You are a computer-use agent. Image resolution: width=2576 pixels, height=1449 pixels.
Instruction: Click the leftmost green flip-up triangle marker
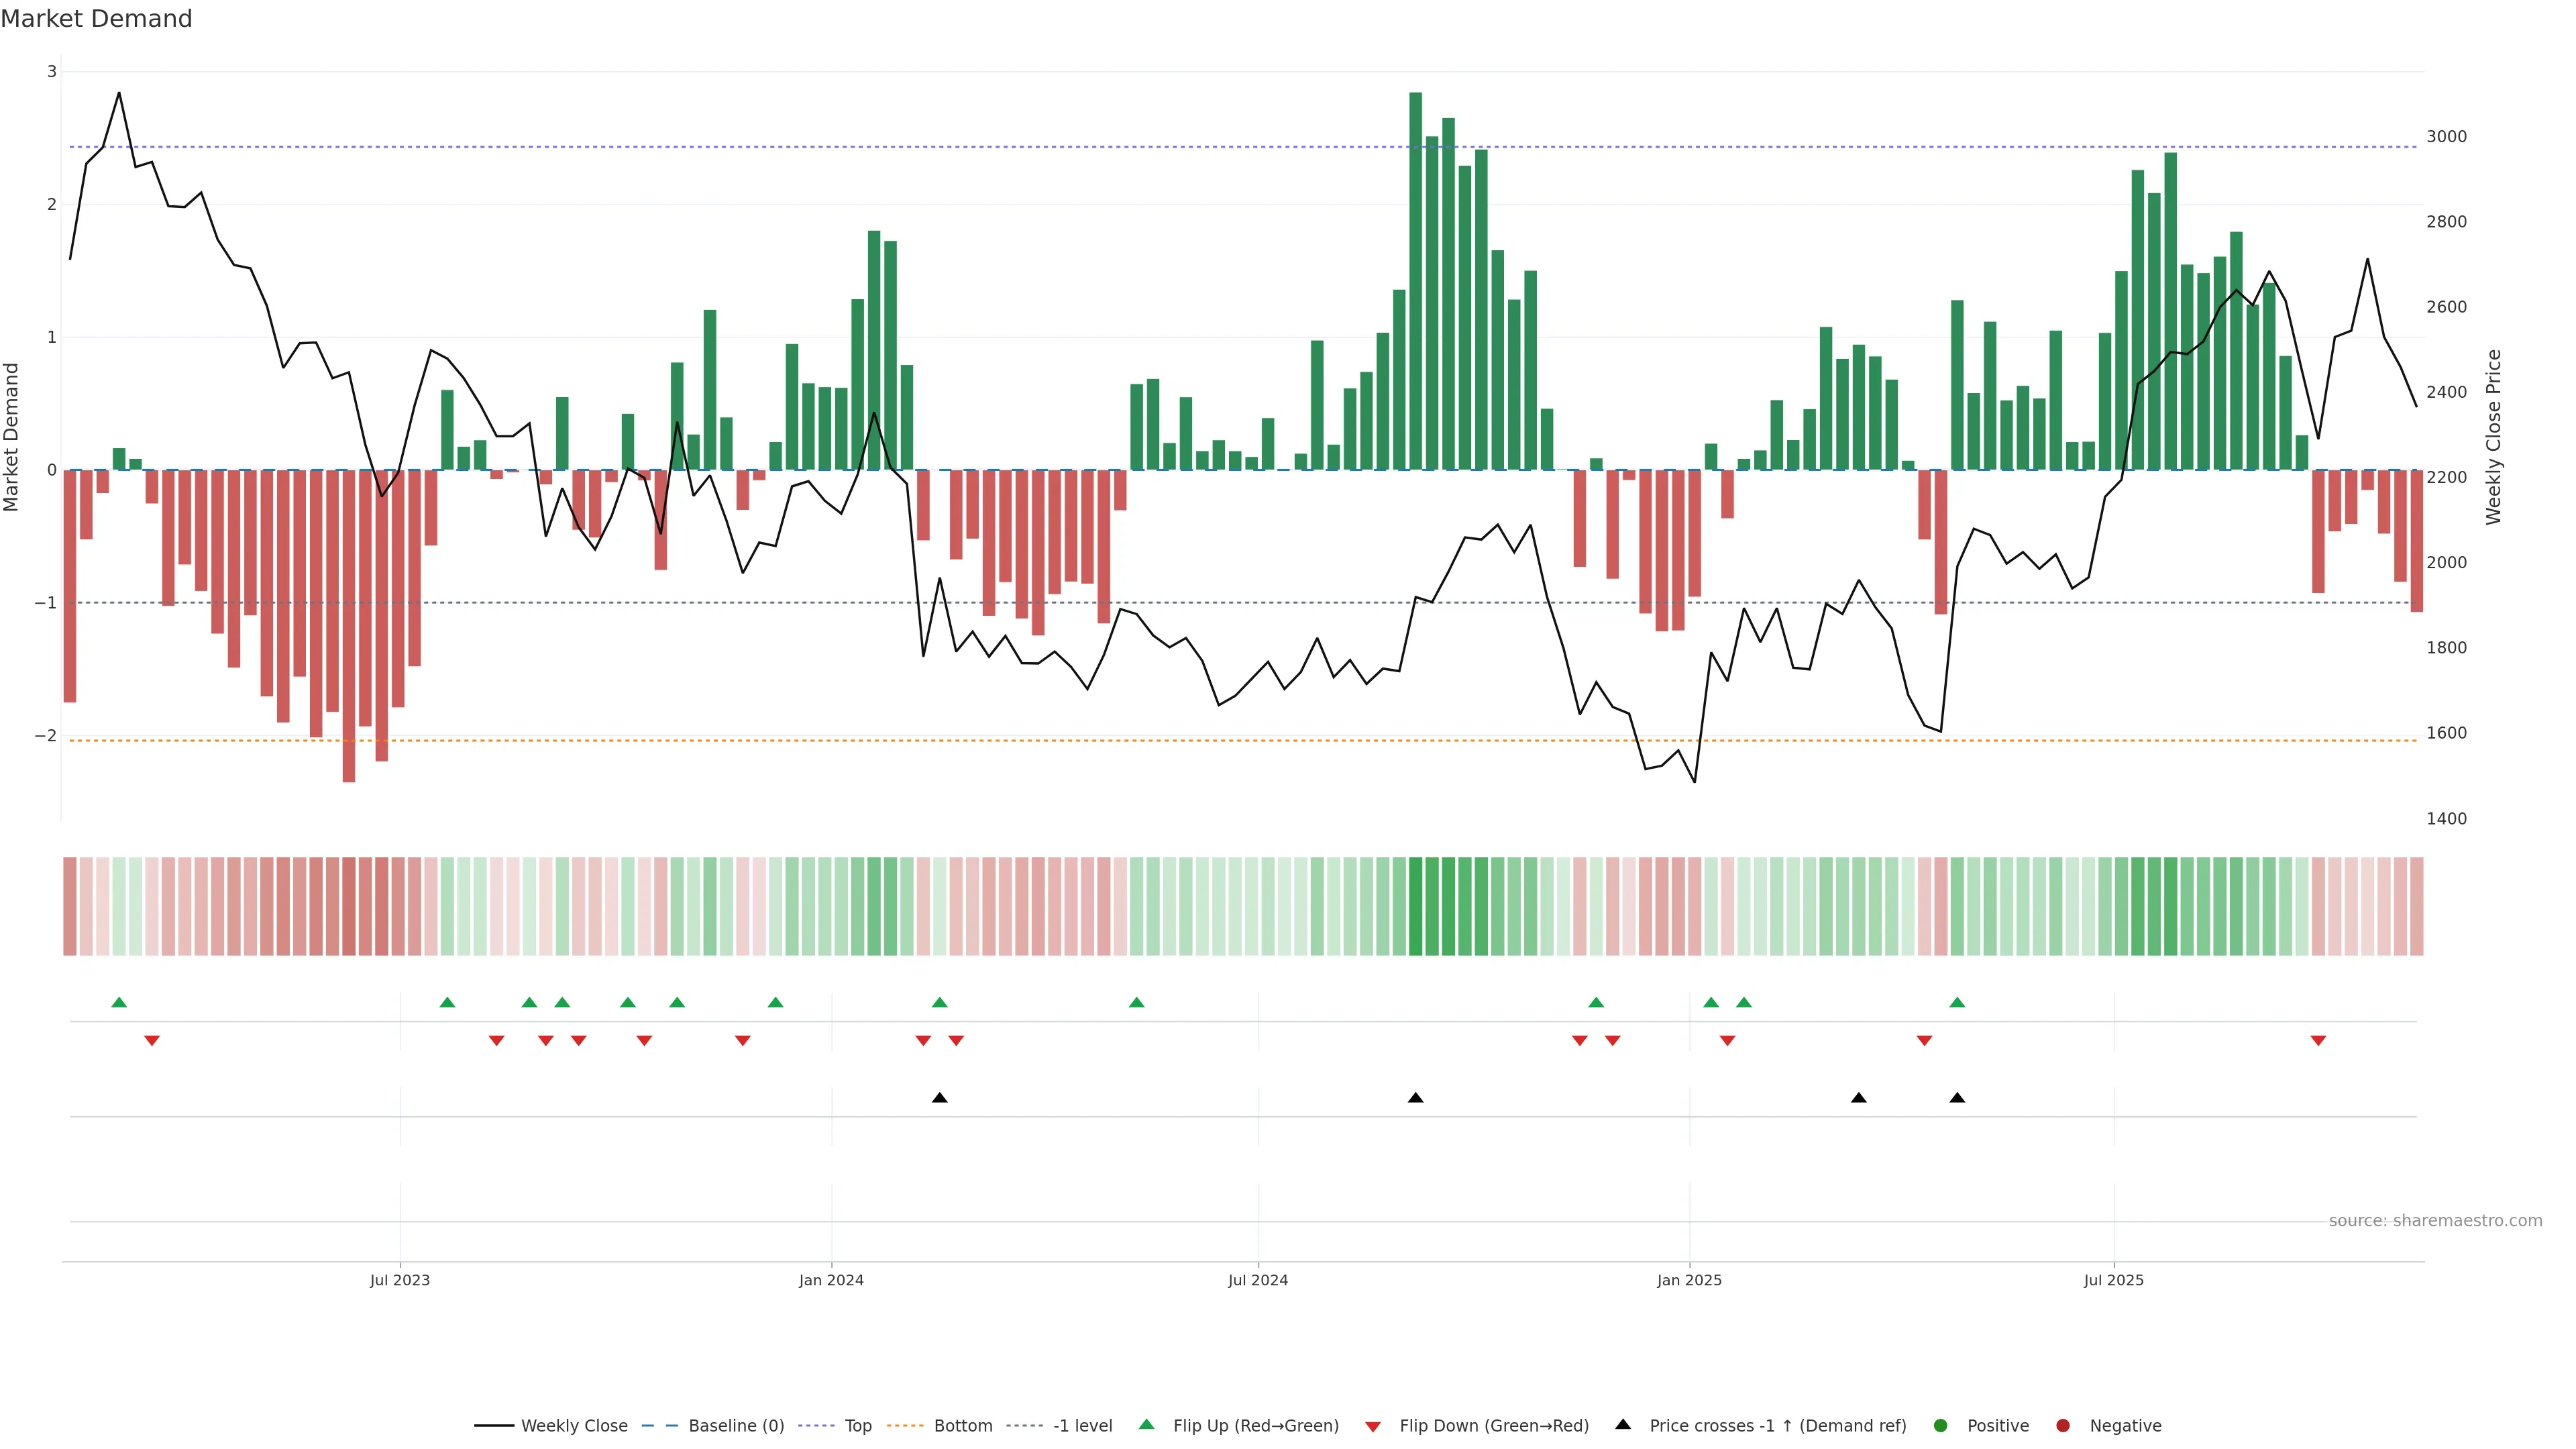click(x=119, y=1002)
